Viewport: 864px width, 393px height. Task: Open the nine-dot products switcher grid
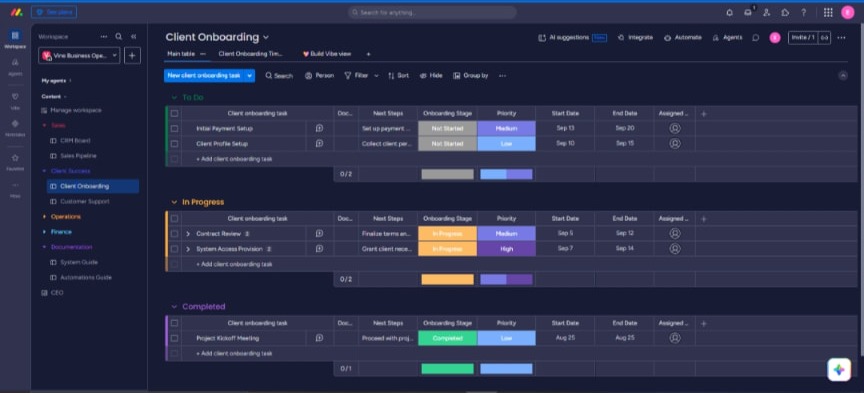828,12
